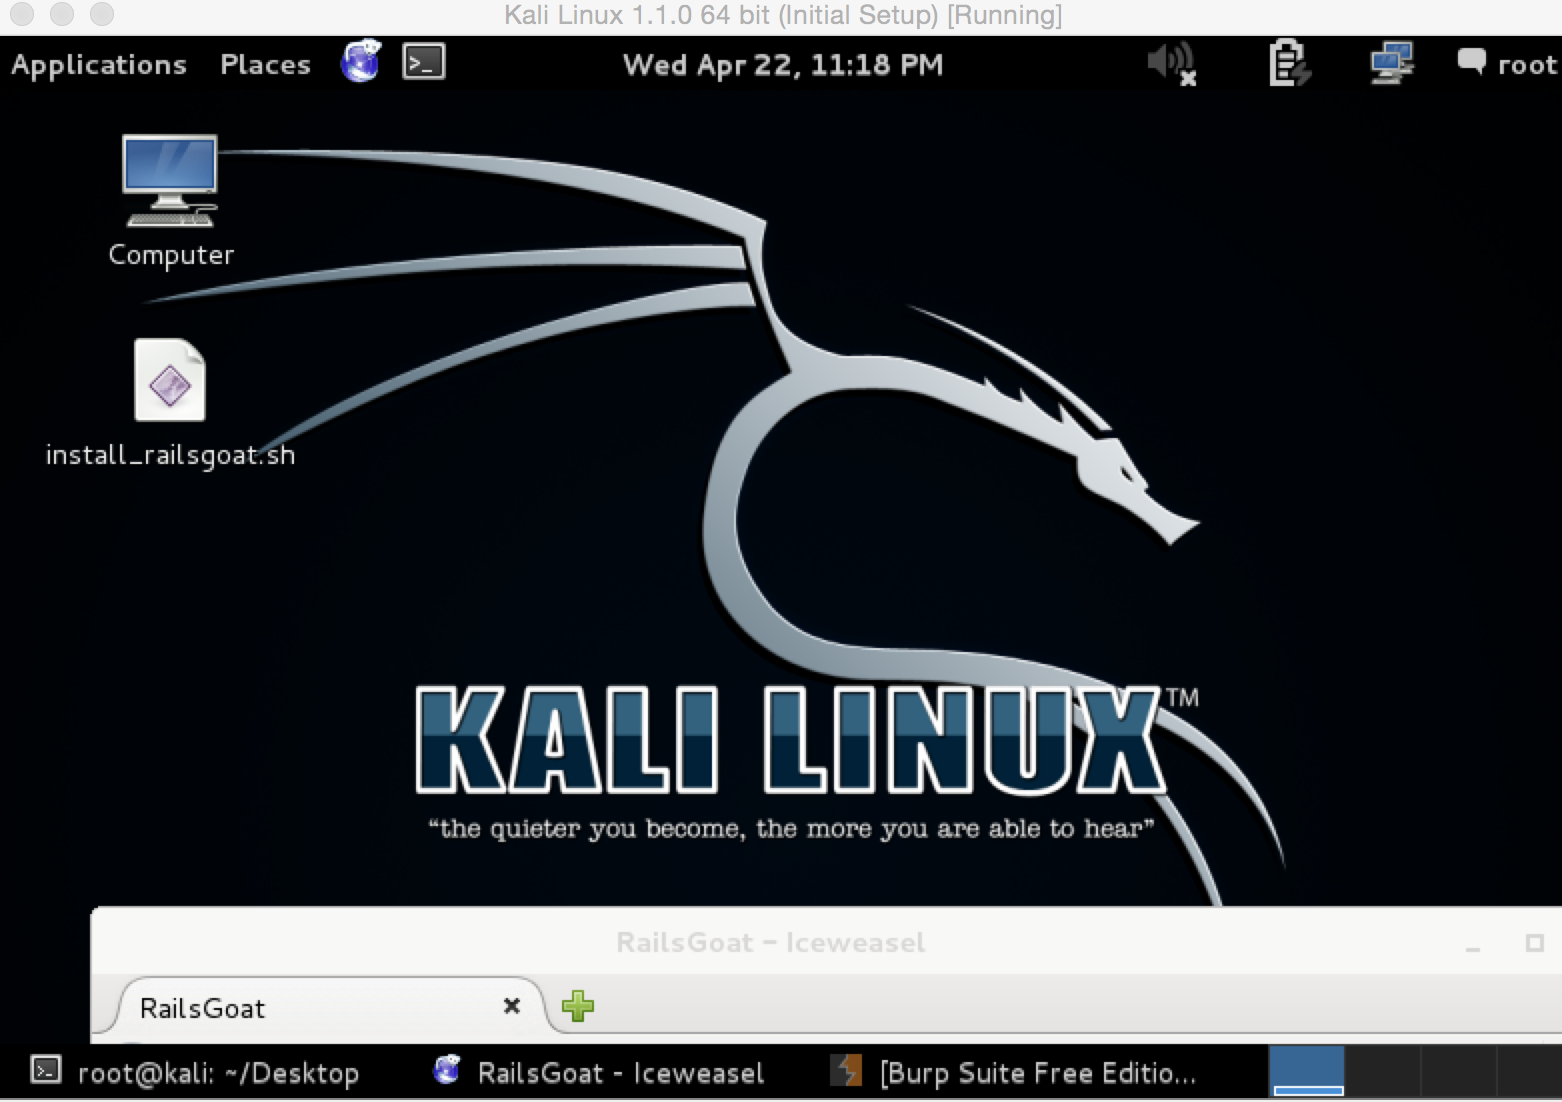Open the root messaging tray icon
The width and height of the screenshot is (1562, 1102).
coord(1473,62)
